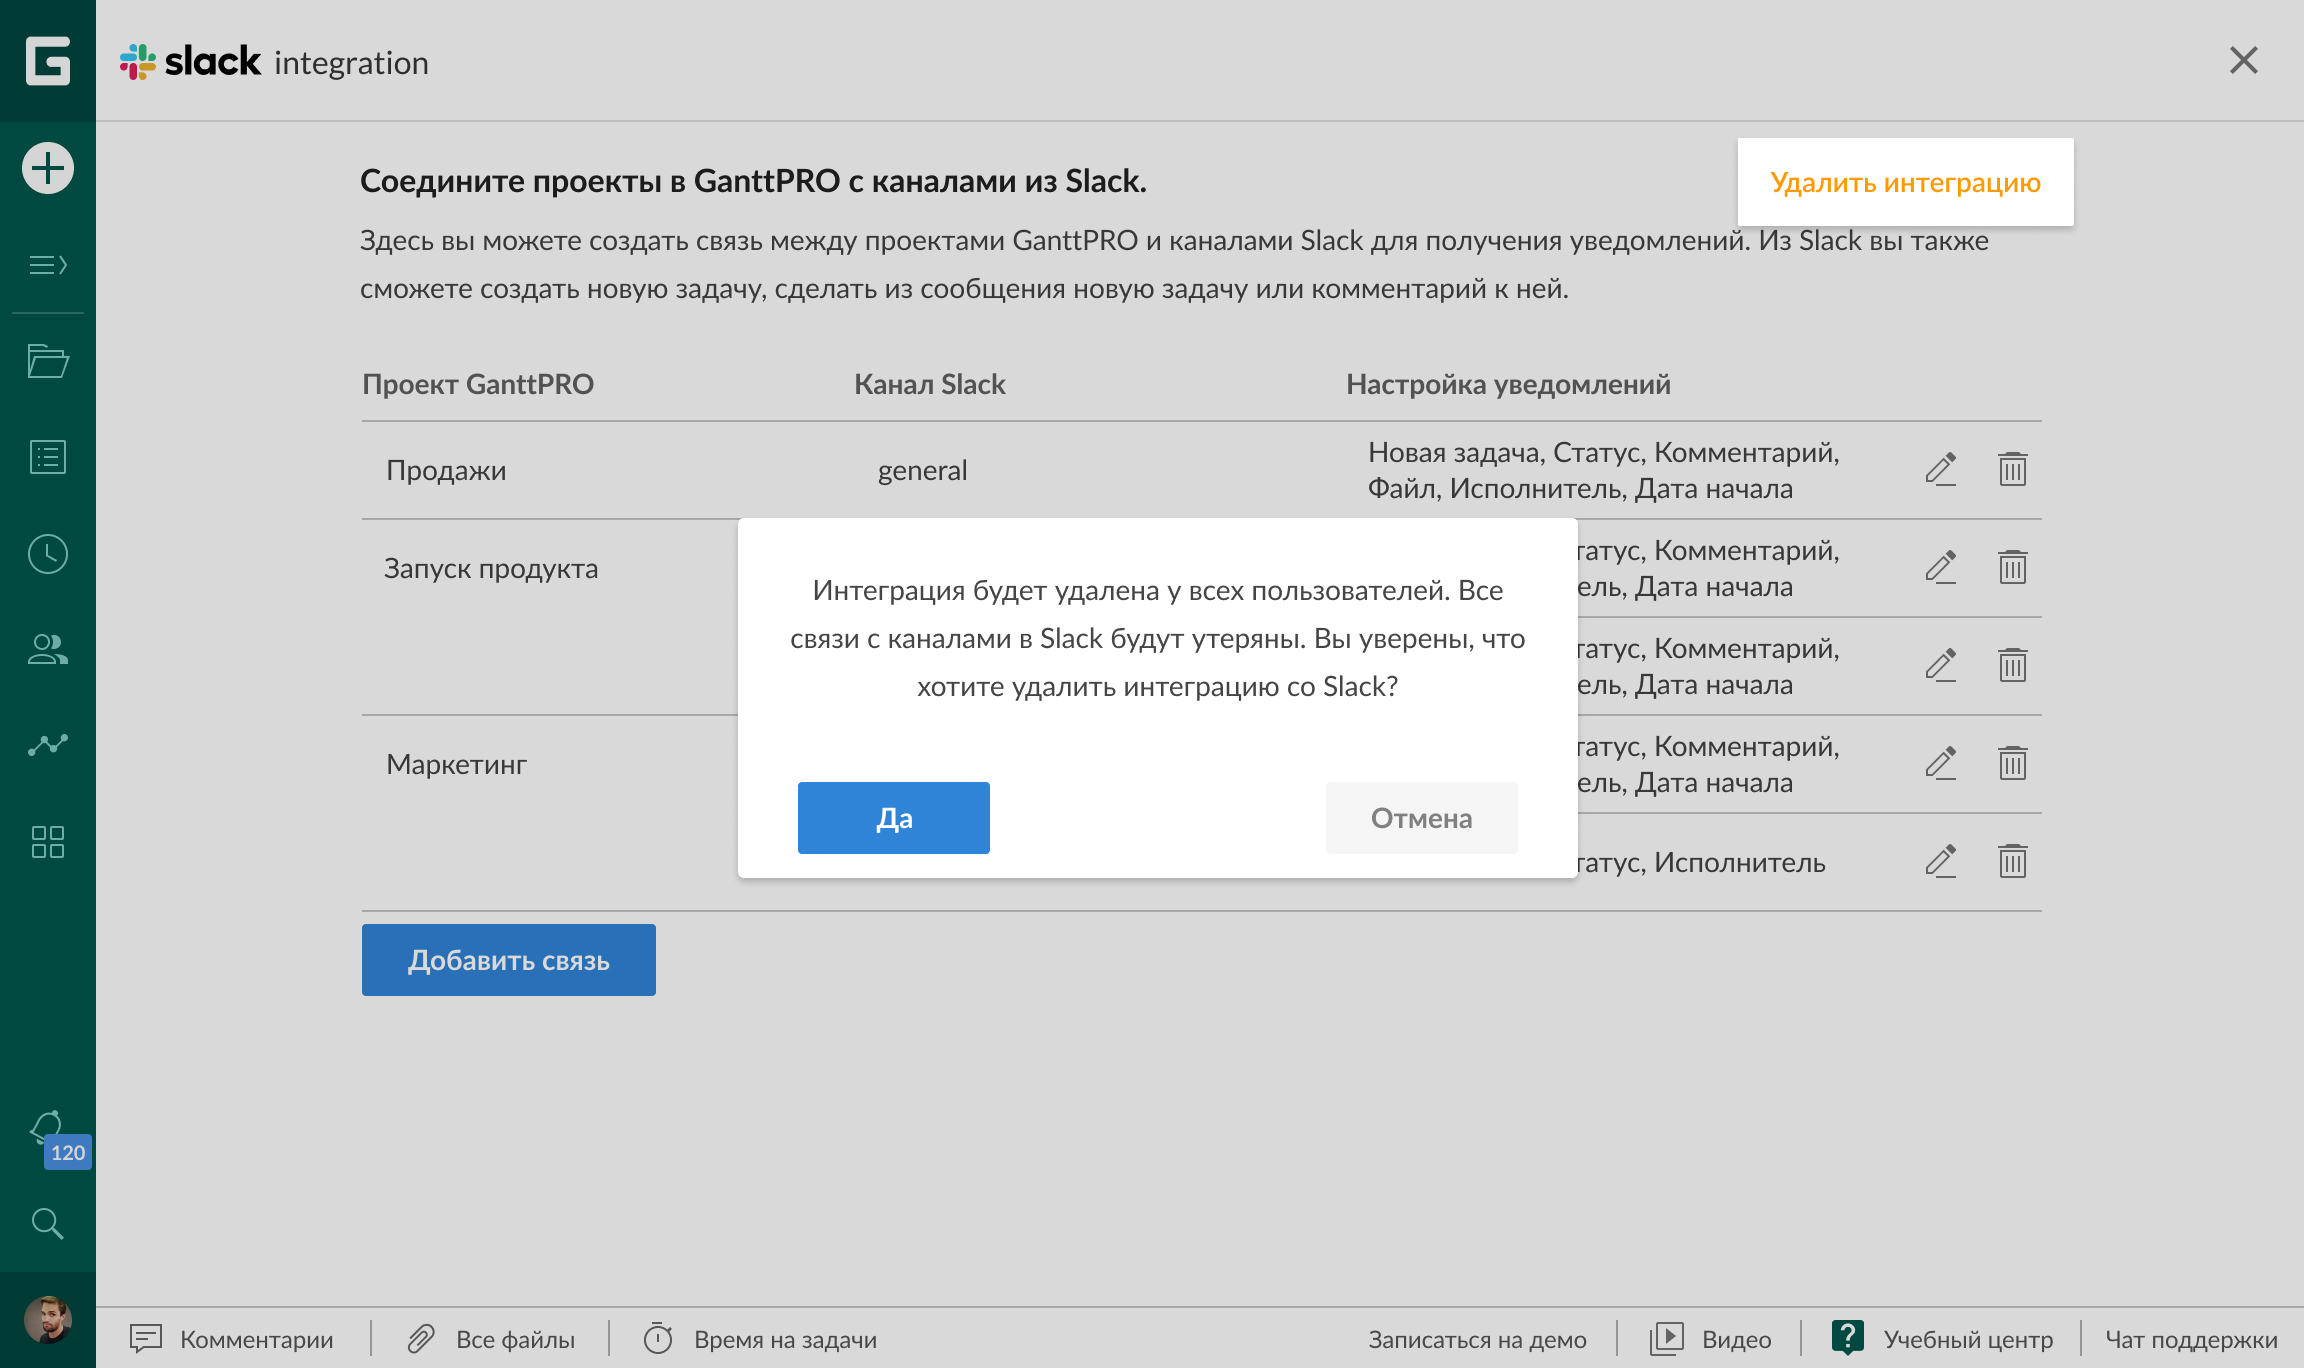Expand the left sidebar menu icon
2304x1368 pixels.
pos(46,264)
